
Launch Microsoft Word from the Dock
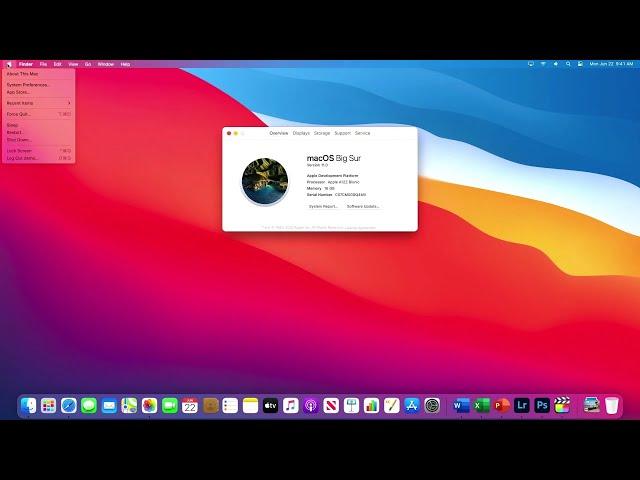(x=461, y=405)
